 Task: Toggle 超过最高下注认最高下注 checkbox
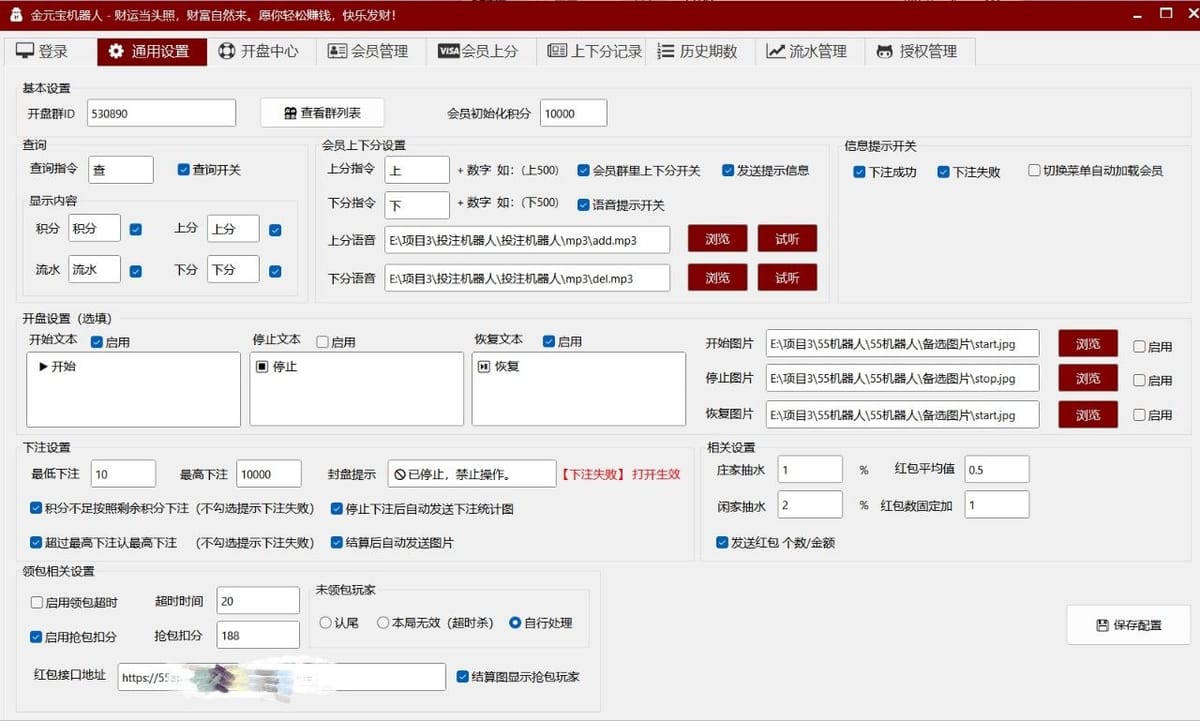36,543
